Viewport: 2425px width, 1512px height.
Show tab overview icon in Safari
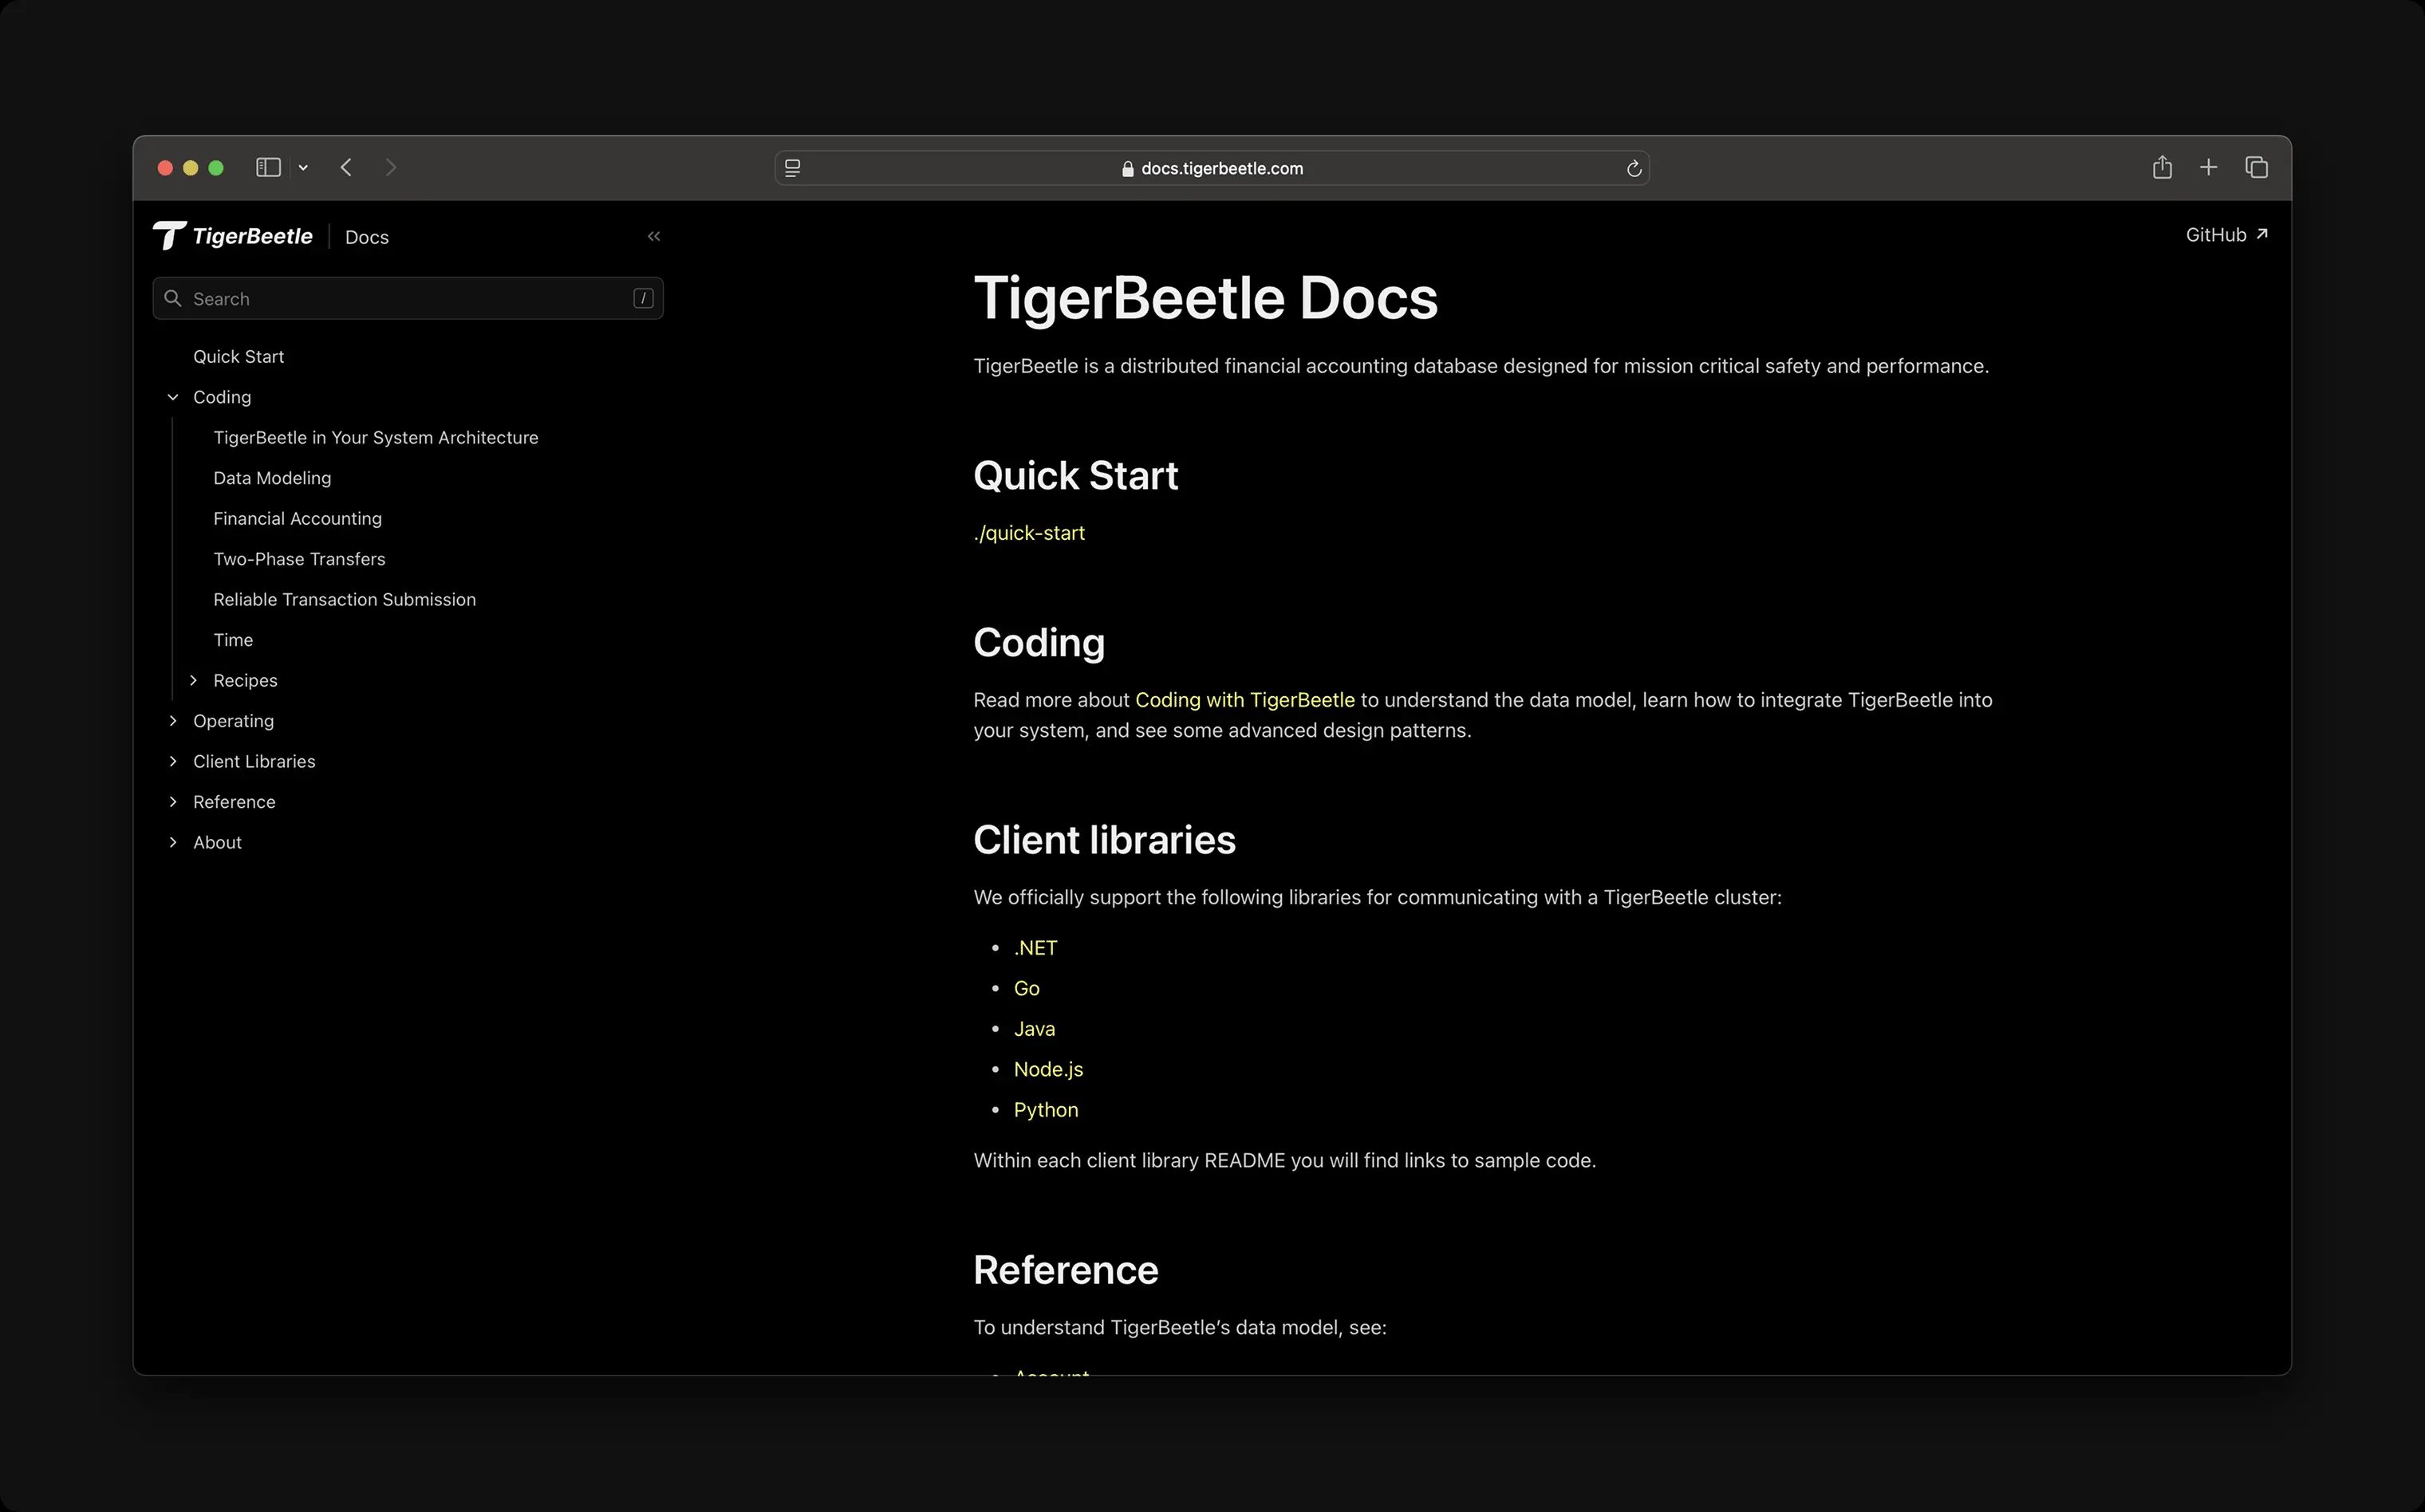tap(2256, 167)
